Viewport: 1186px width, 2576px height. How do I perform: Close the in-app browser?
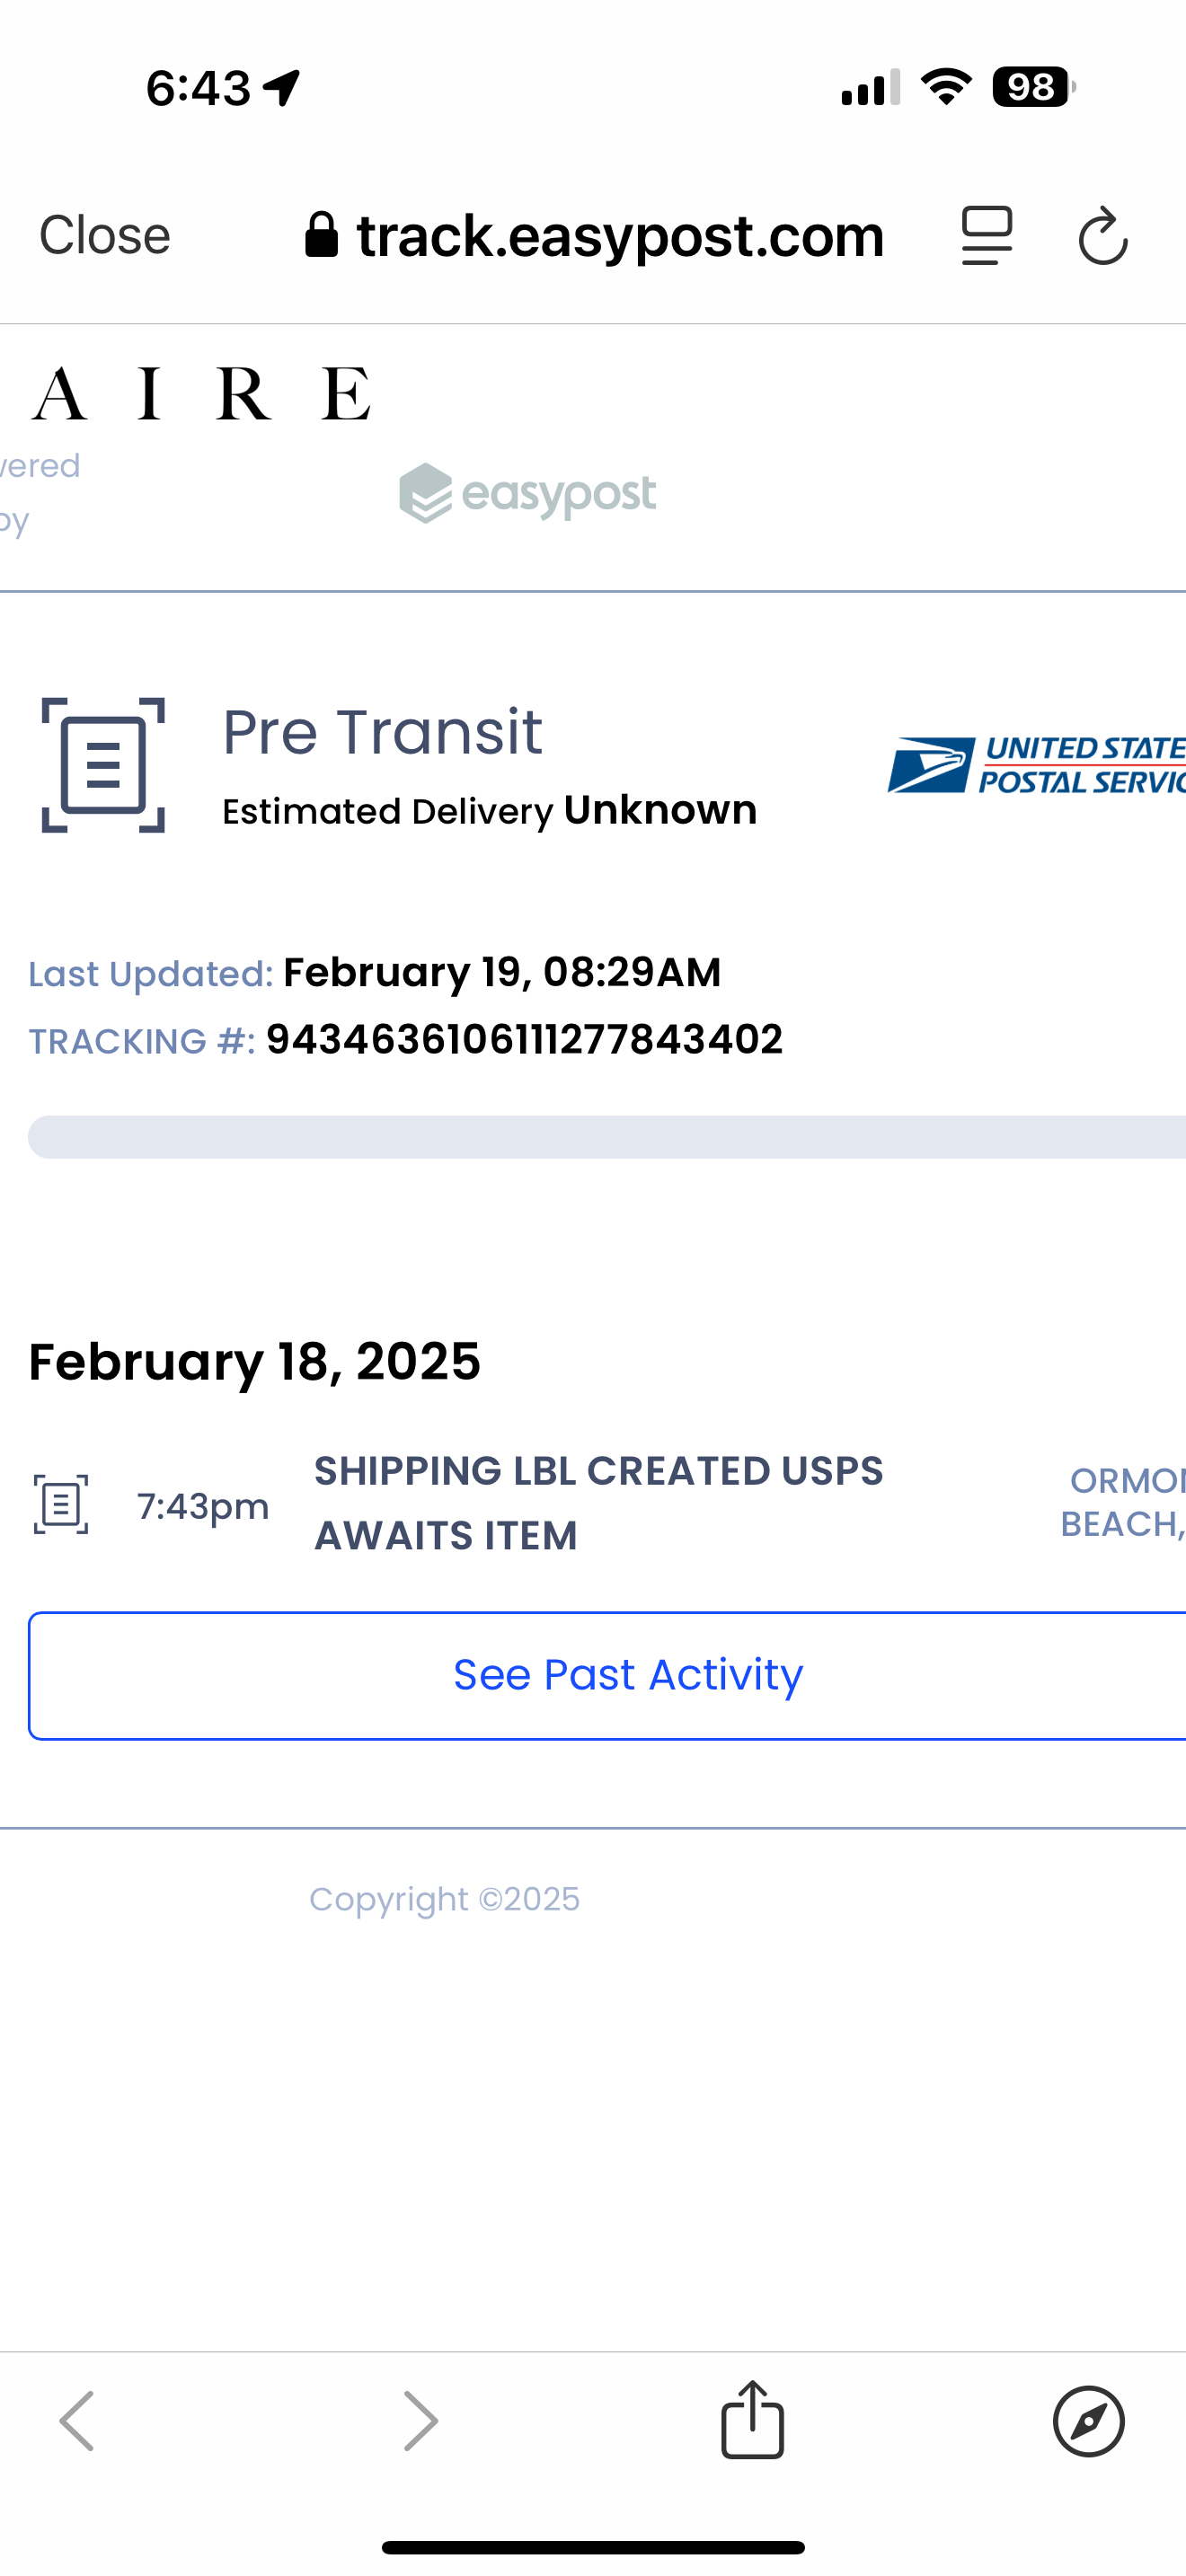click(x=104, y=236)
